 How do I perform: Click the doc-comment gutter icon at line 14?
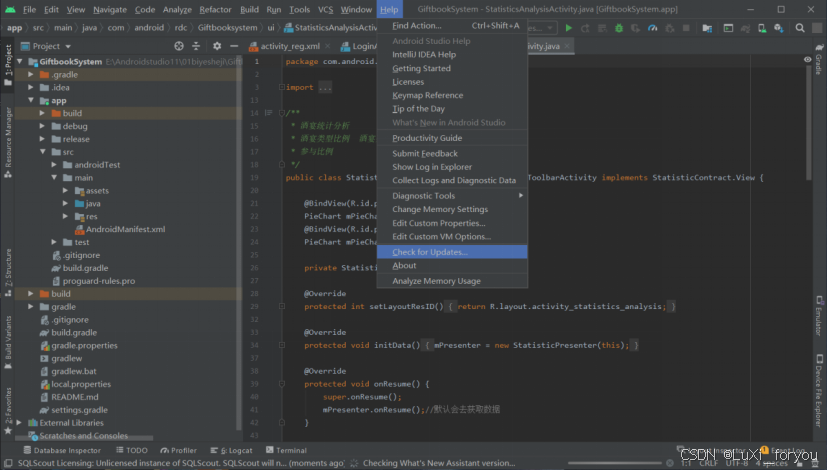(268, 113)
